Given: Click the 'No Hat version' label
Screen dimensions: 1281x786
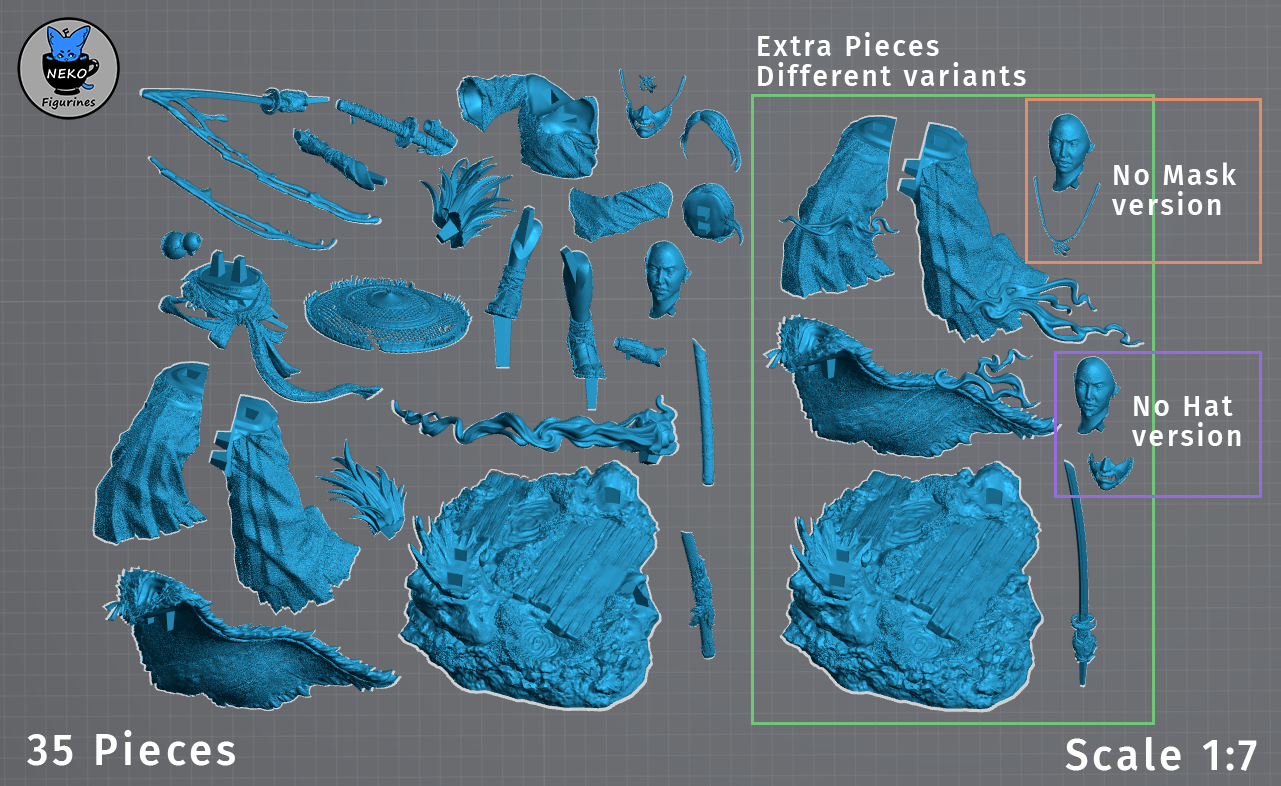Looking at the screenshot, I should pyautogui.click(x=1186, y=421).
